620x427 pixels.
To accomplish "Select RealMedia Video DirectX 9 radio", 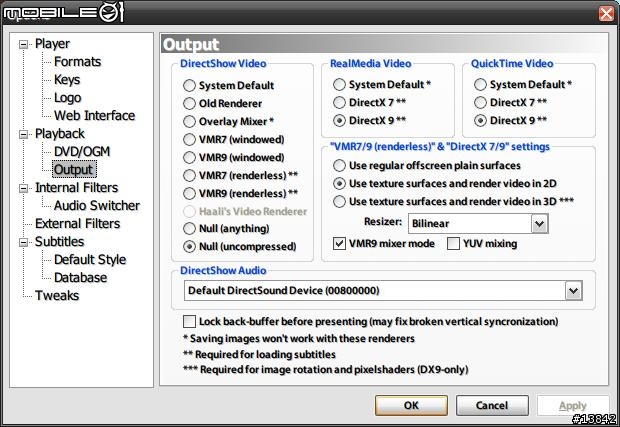I will 339,120.
